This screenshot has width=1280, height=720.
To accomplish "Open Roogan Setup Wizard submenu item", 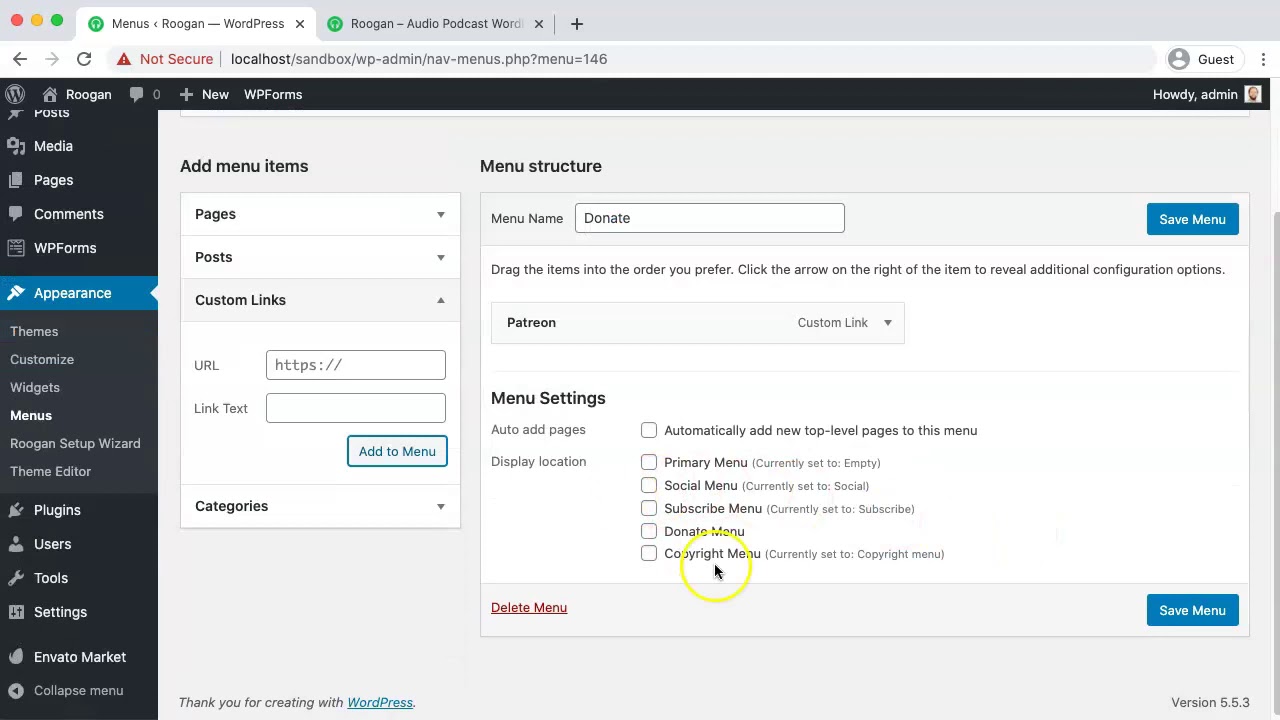I will pos(75,443).
